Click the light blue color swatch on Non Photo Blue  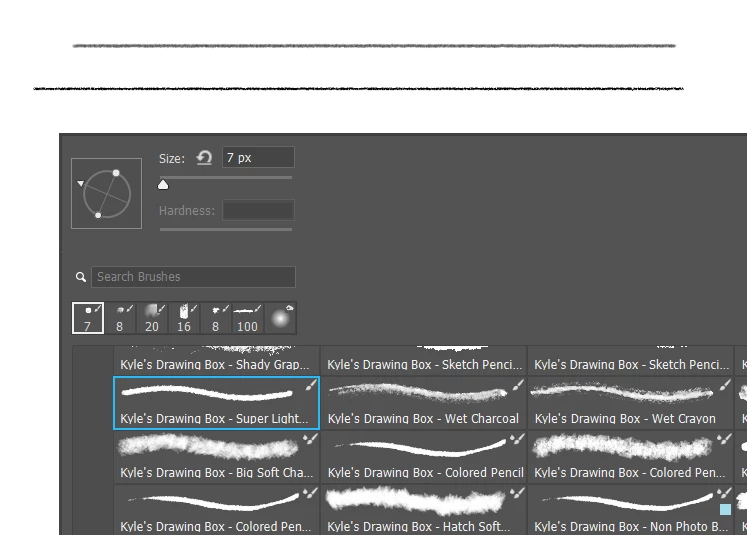pyautogui.click(x=725, y=509)
